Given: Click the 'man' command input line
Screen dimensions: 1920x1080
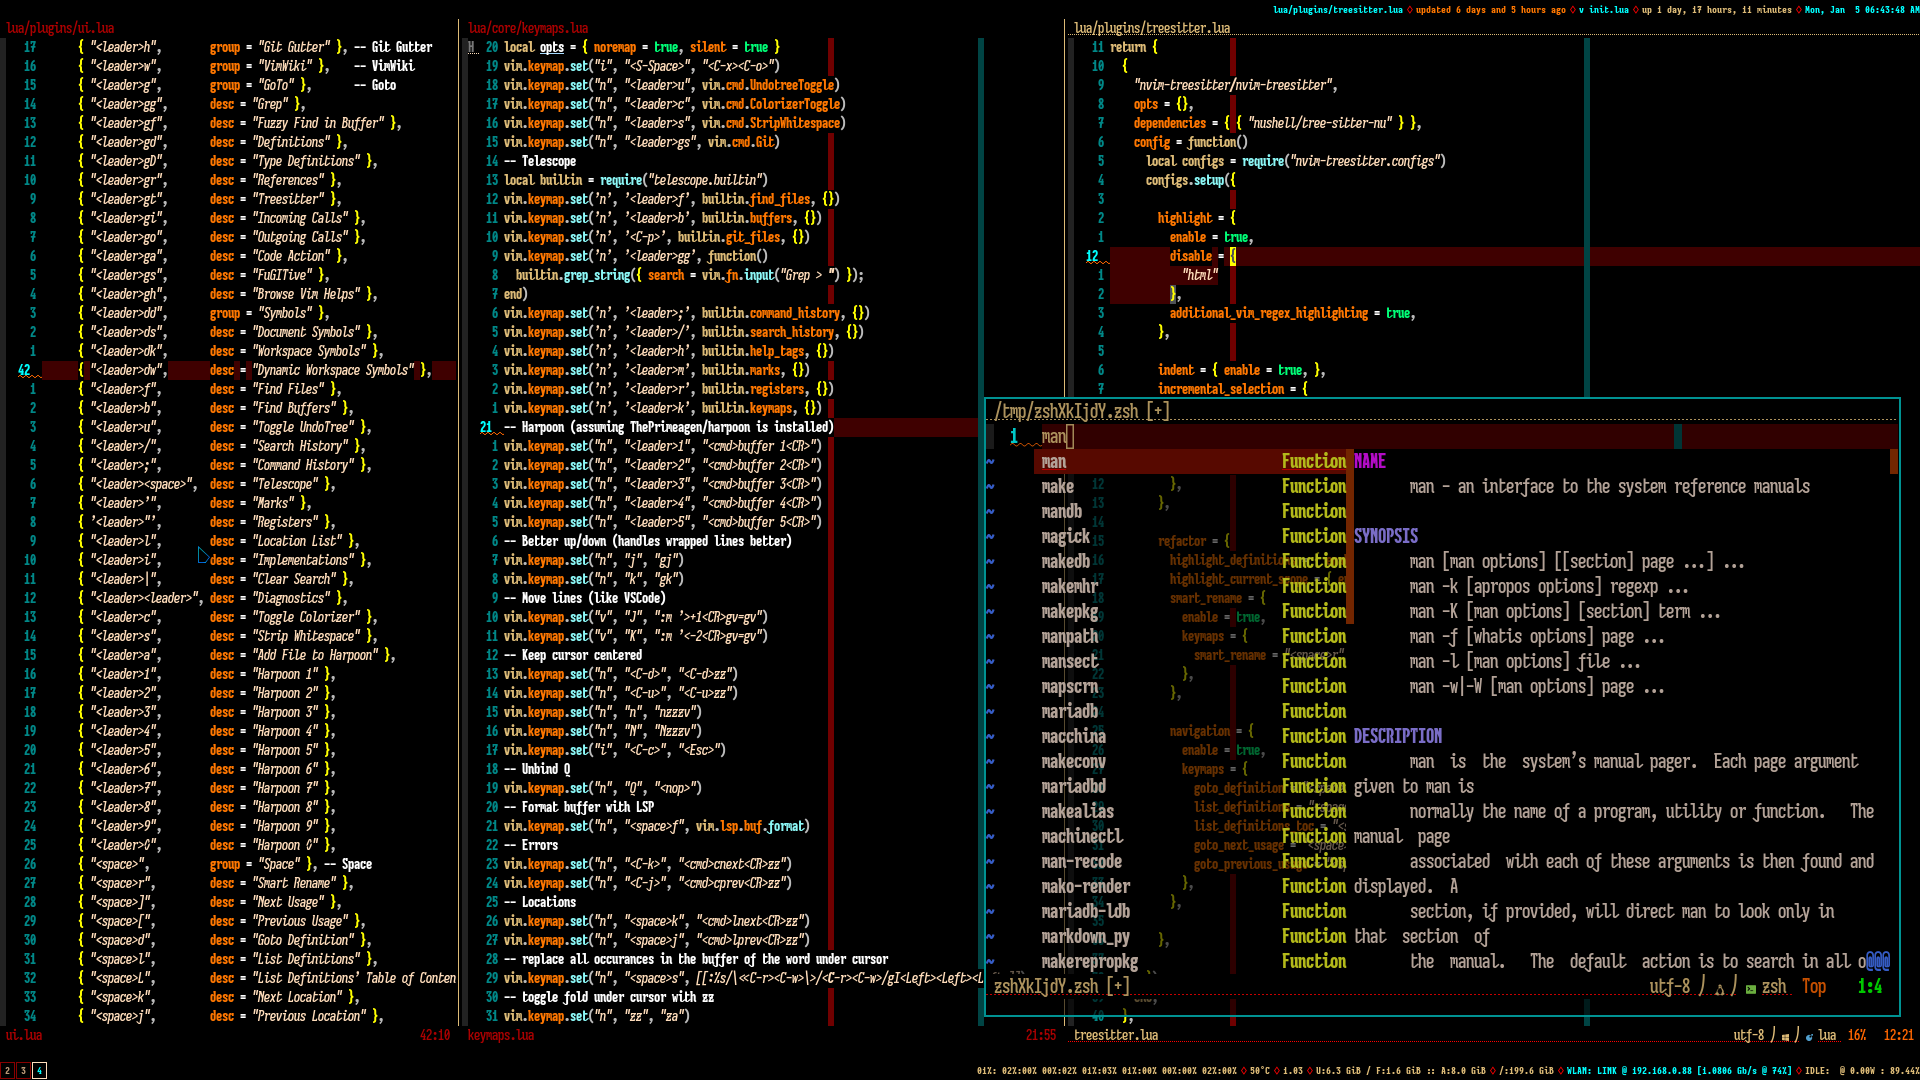Looking at the screenshot, I should click(x=1055, y=437).
